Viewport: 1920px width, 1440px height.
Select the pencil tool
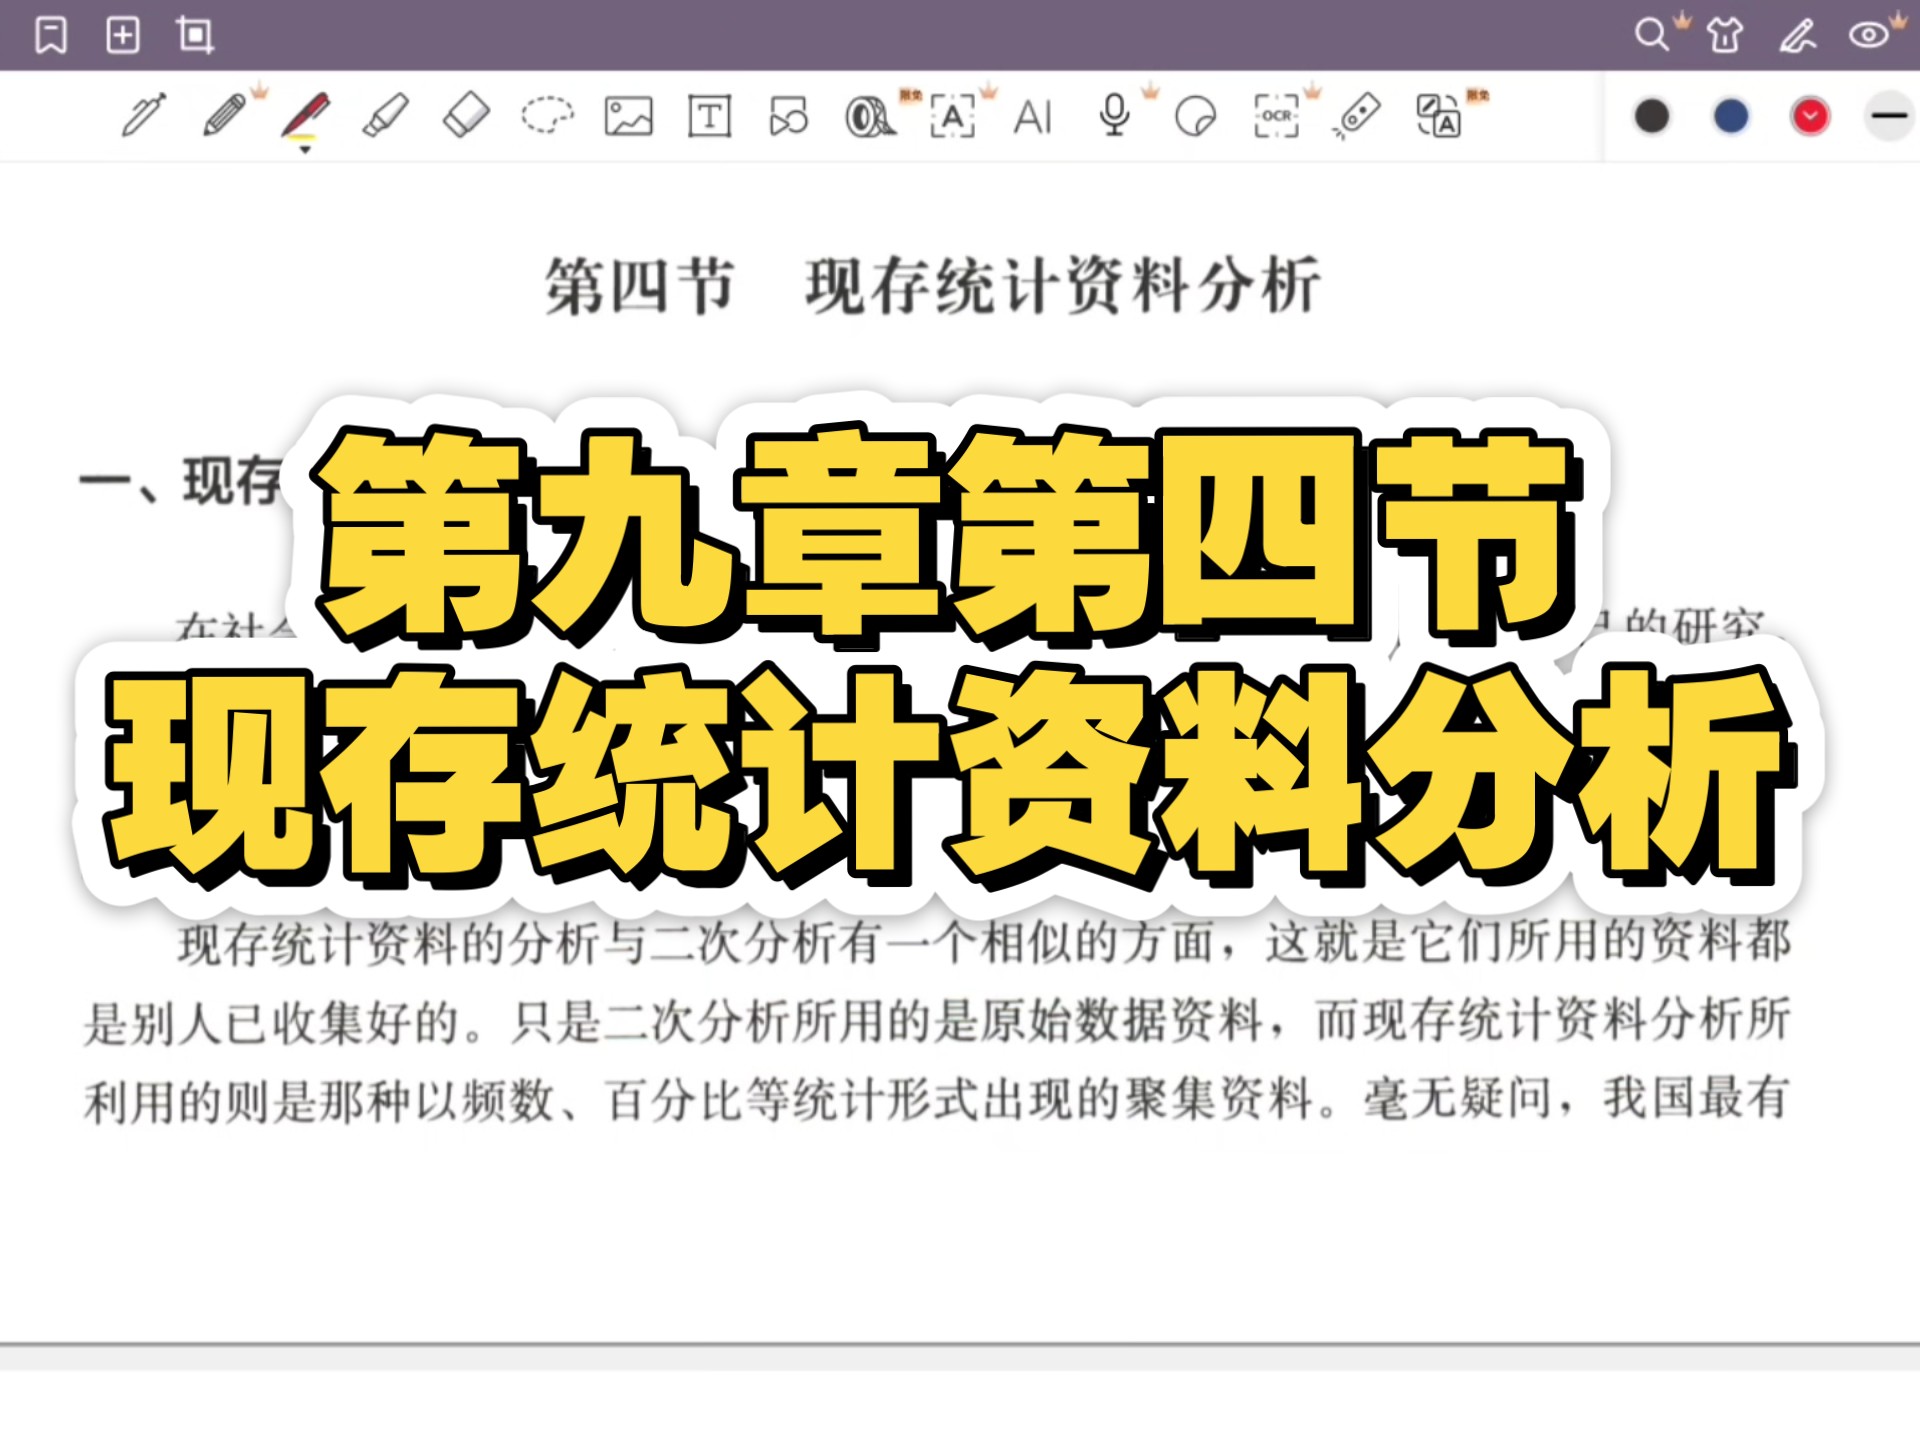[224, 116]
